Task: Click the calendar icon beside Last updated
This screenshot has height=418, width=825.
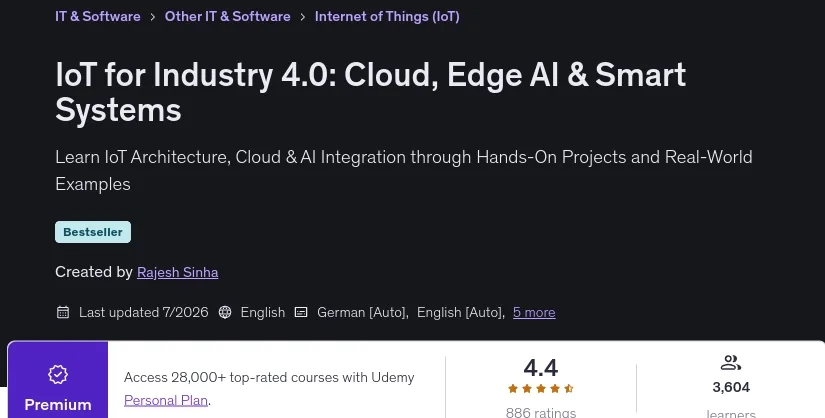Action: click(63, 312)
